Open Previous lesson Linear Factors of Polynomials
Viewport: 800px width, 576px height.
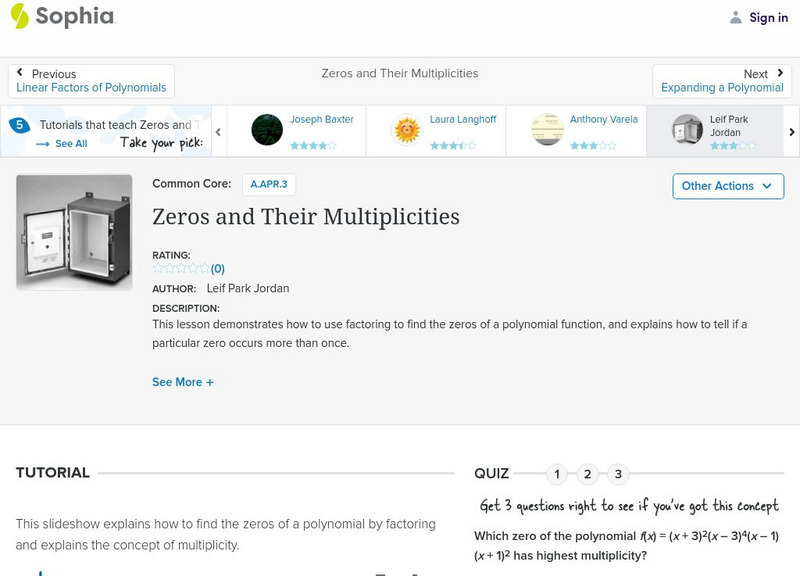(91, 81)
